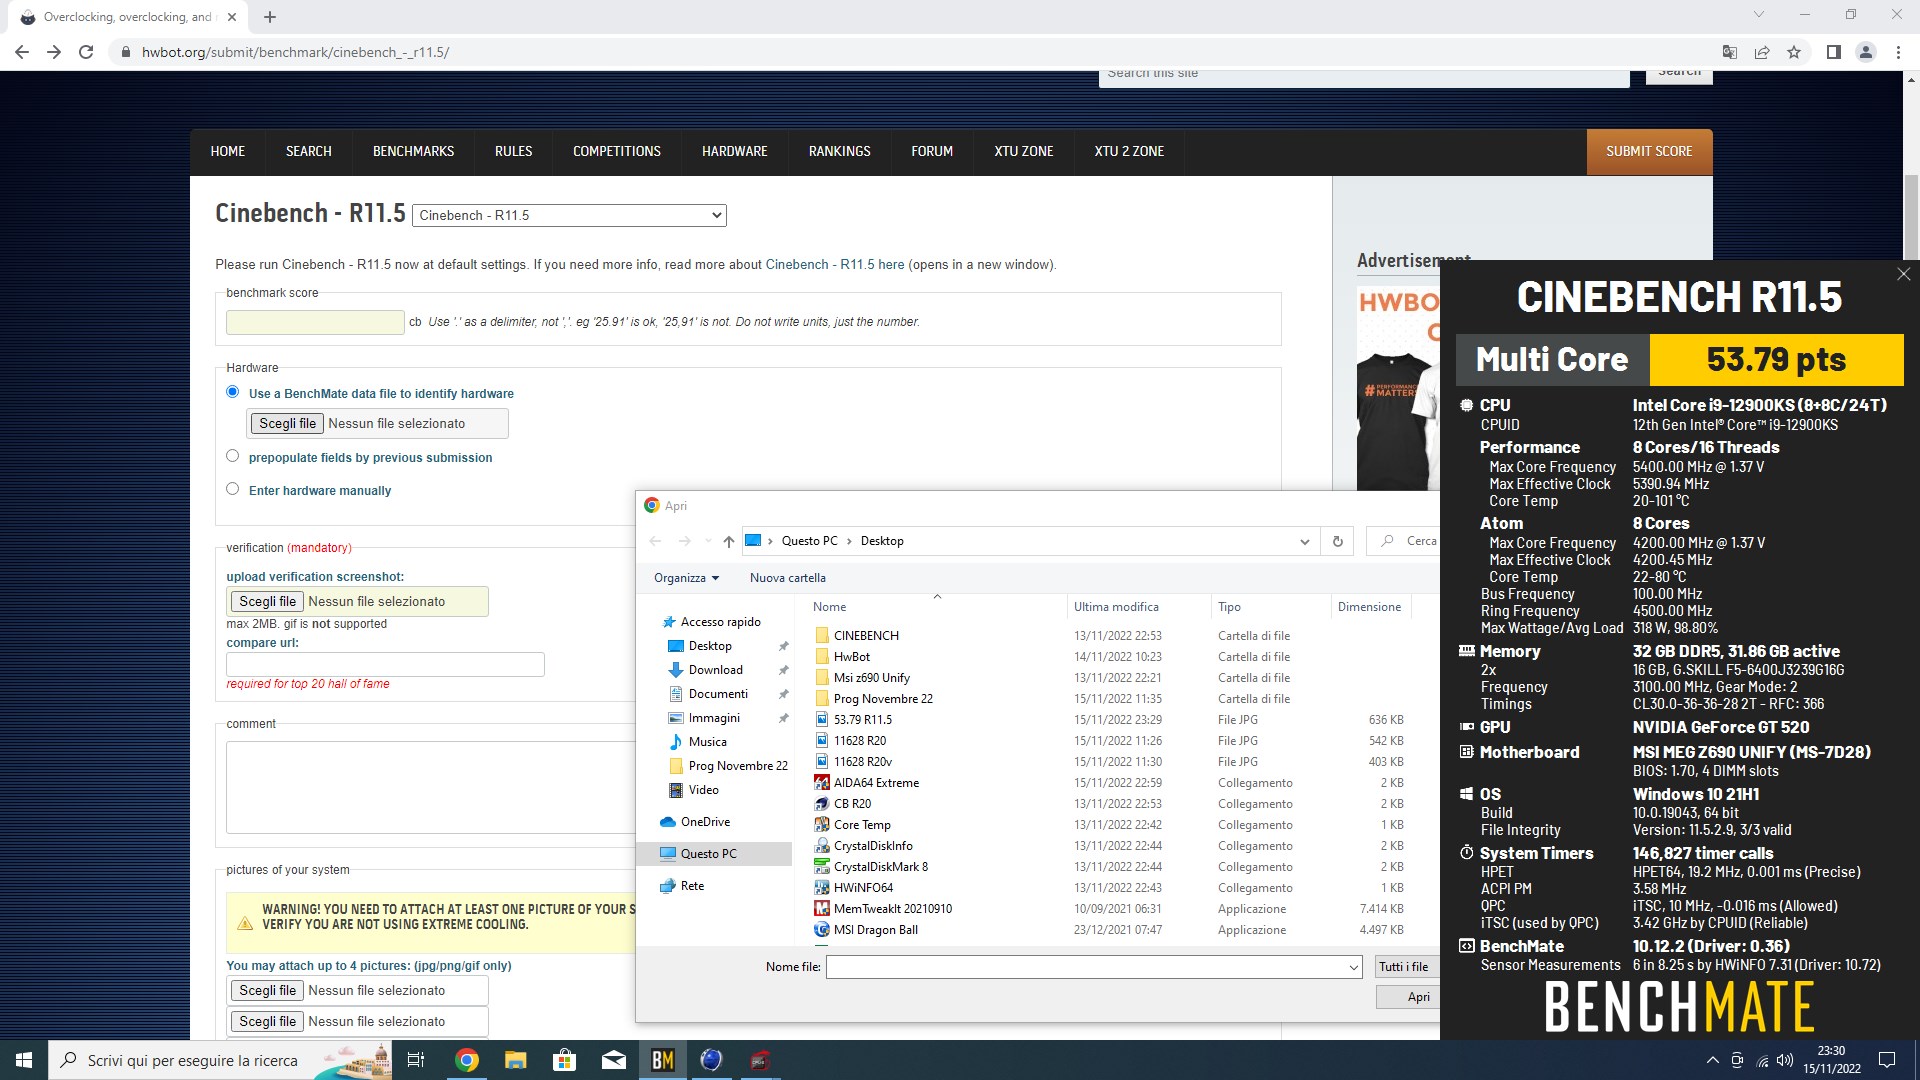Go to XTU 2 ZONE

click(x=1129, y=152)
